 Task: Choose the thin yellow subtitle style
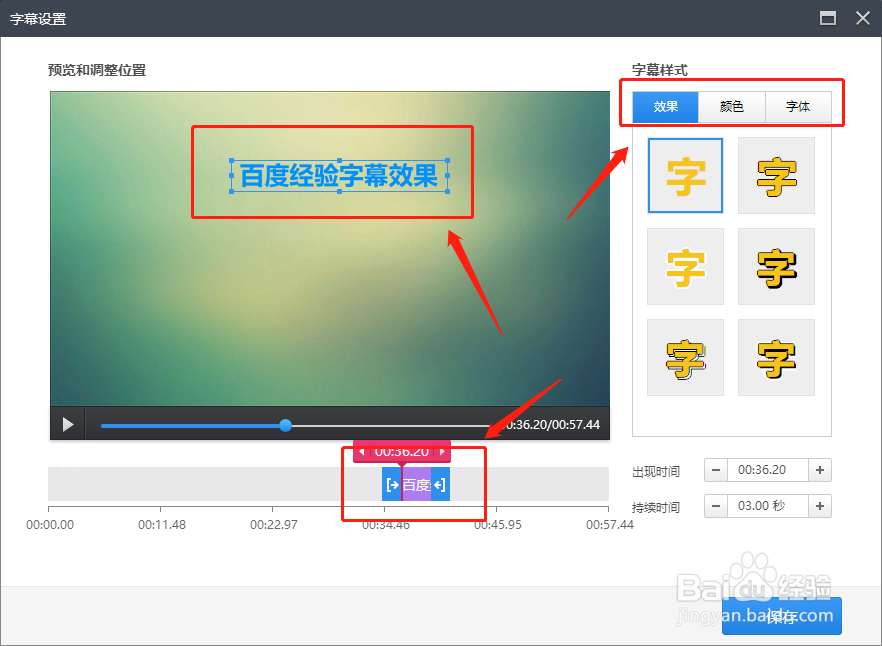pos(685,266)
